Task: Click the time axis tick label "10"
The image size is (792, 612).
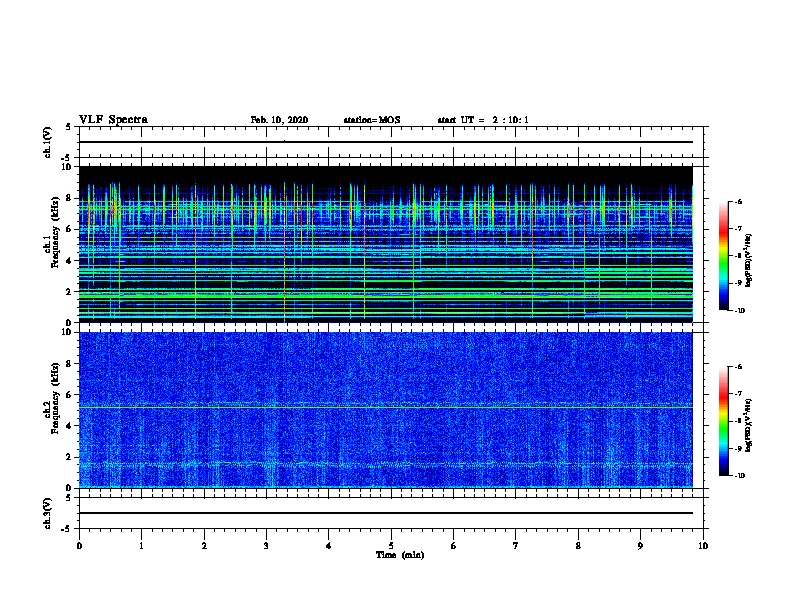Action: pos(703,546)
